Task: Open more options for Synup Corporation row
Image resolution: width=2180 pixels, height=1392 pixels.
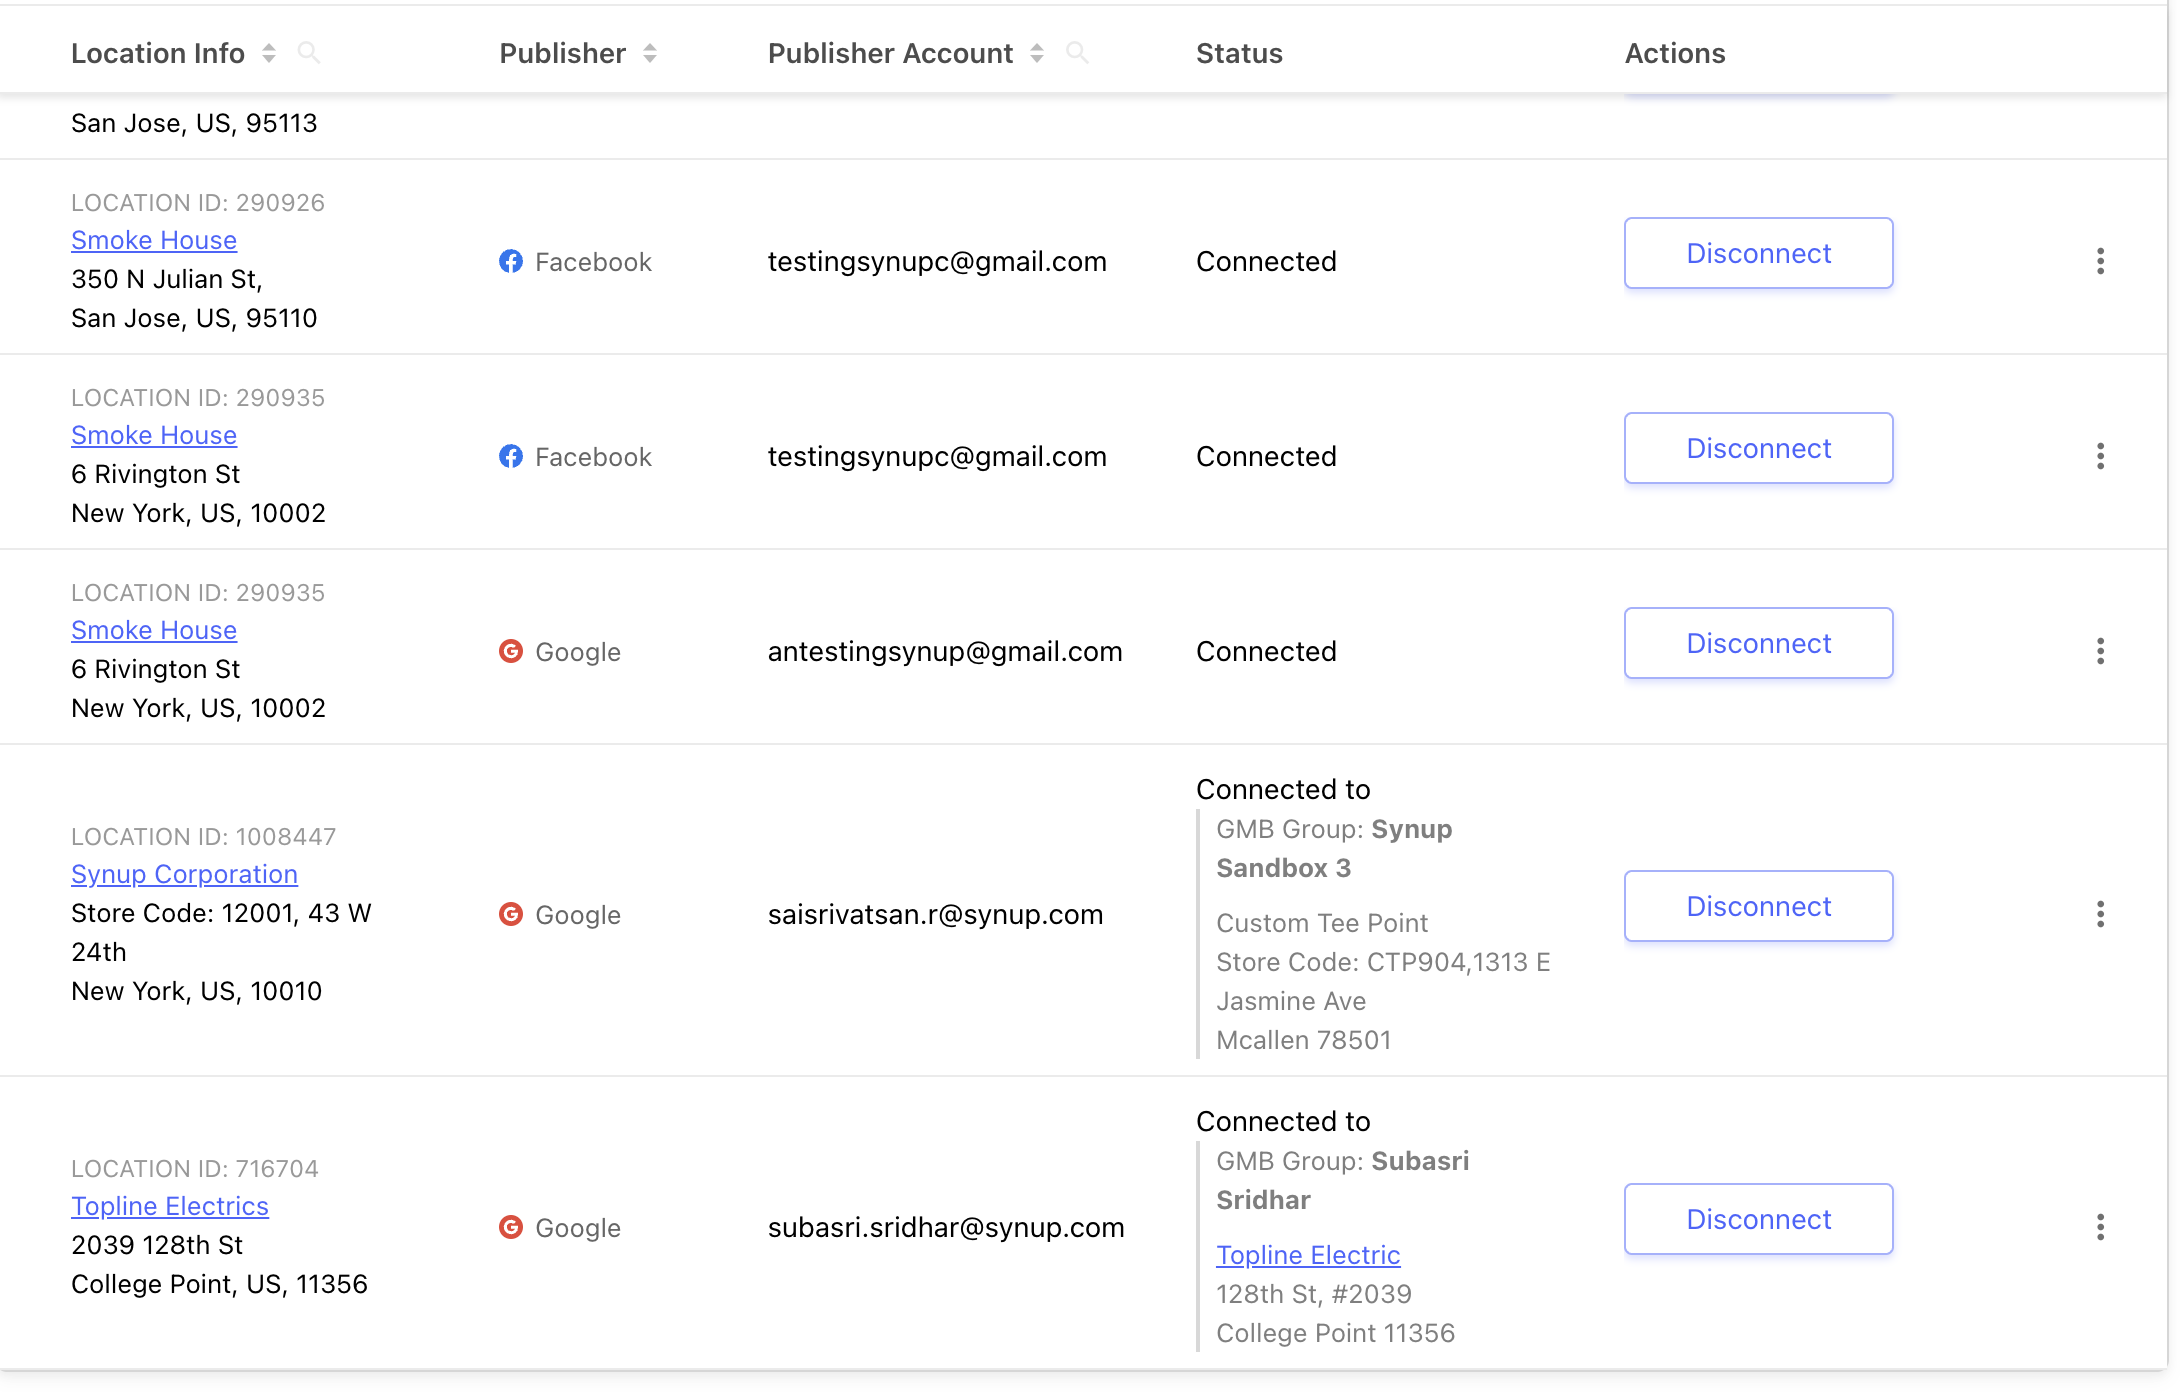Action: (2100, 914)
